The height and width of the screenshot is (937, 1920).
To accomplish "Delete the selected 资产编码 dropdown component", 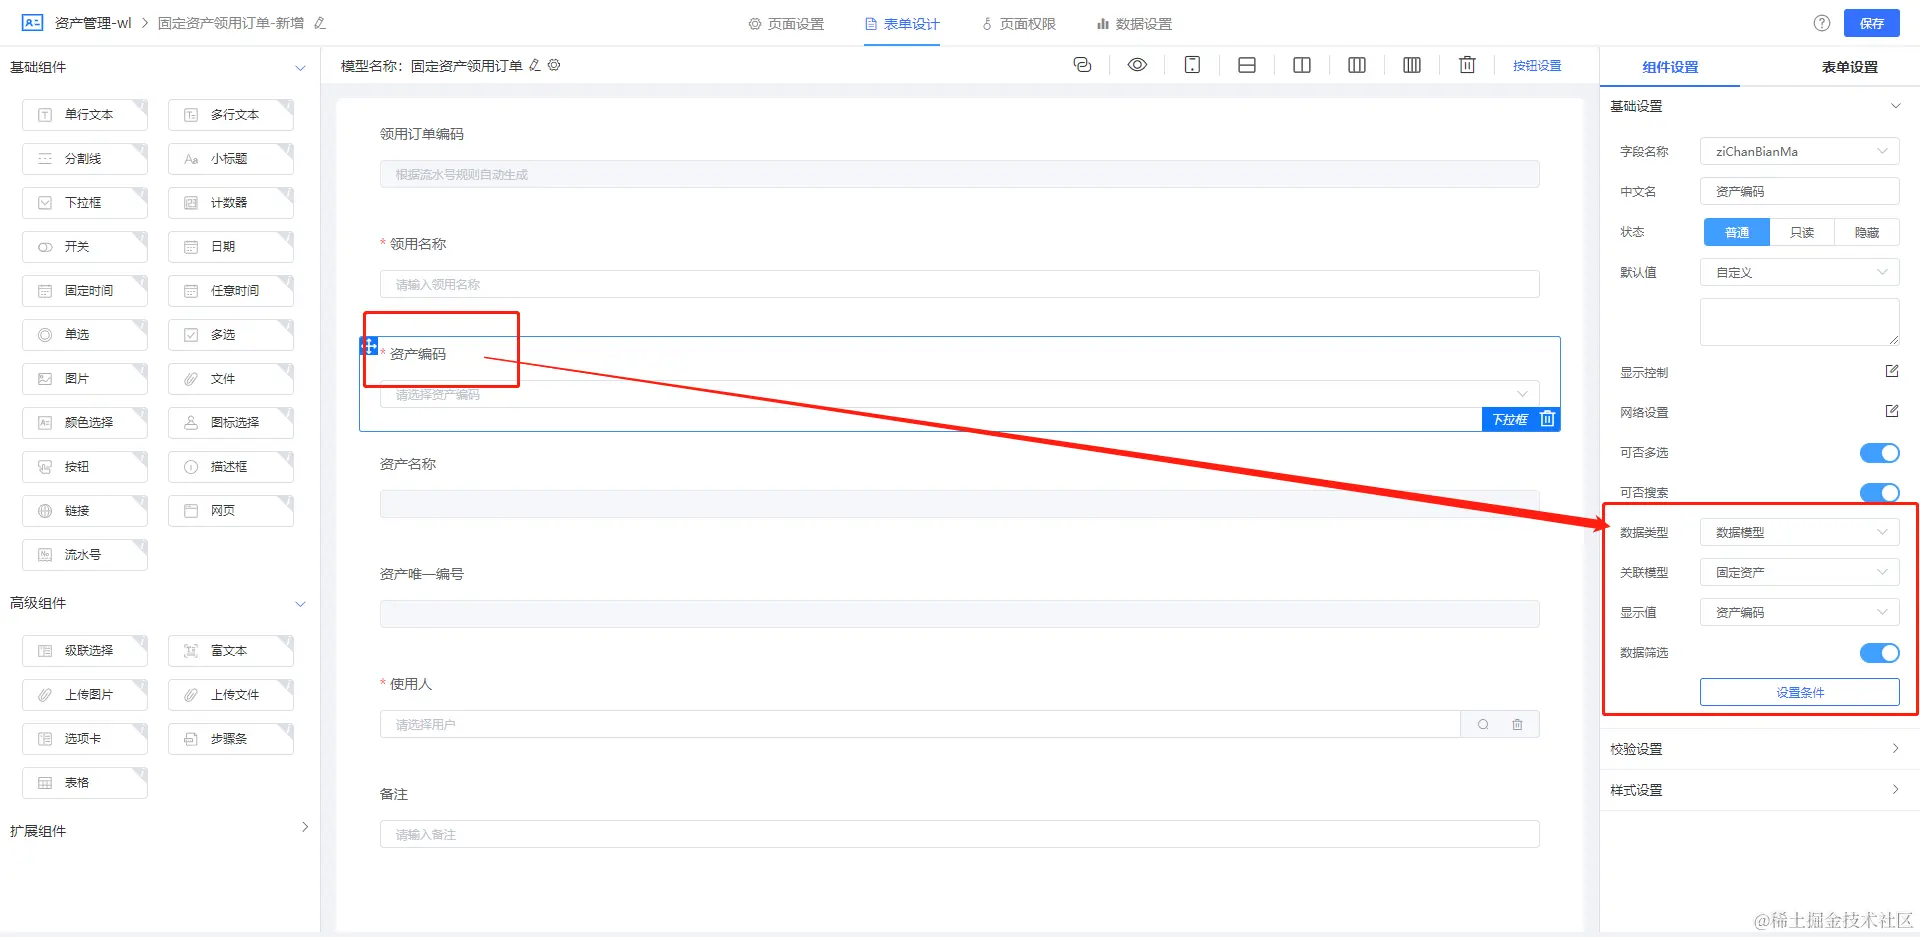I will [x=1547, y=419].
